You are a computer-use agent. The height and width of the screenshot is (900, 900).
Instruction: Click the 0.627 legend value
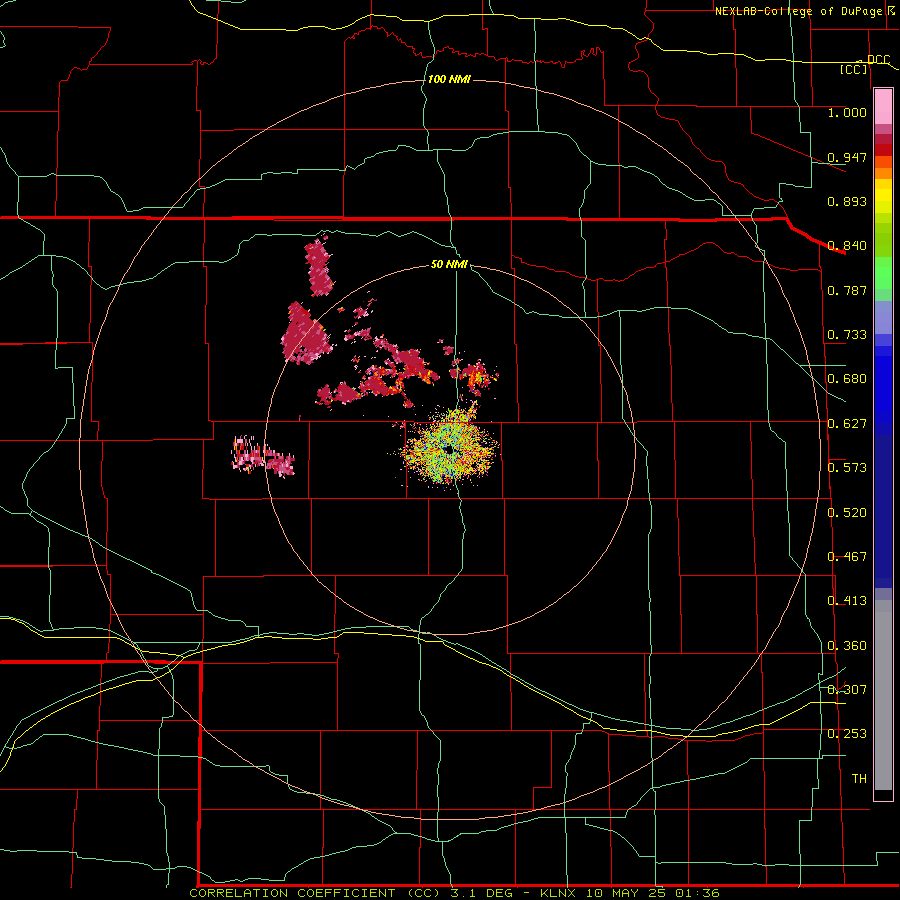pos(847,424)
